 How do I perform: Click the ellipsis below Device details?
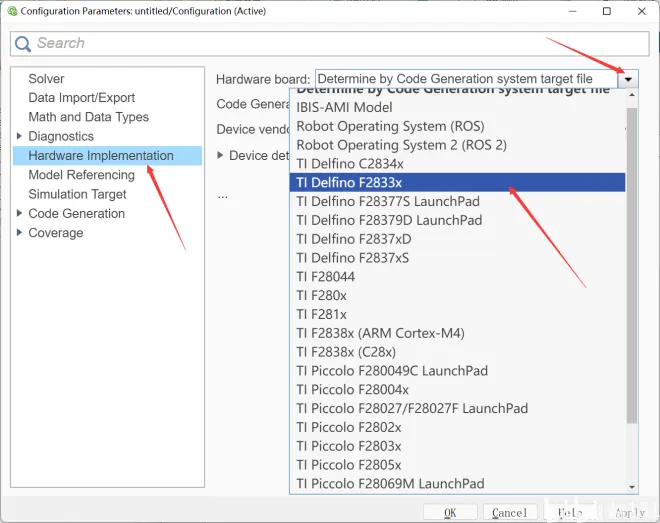[223, 196]
